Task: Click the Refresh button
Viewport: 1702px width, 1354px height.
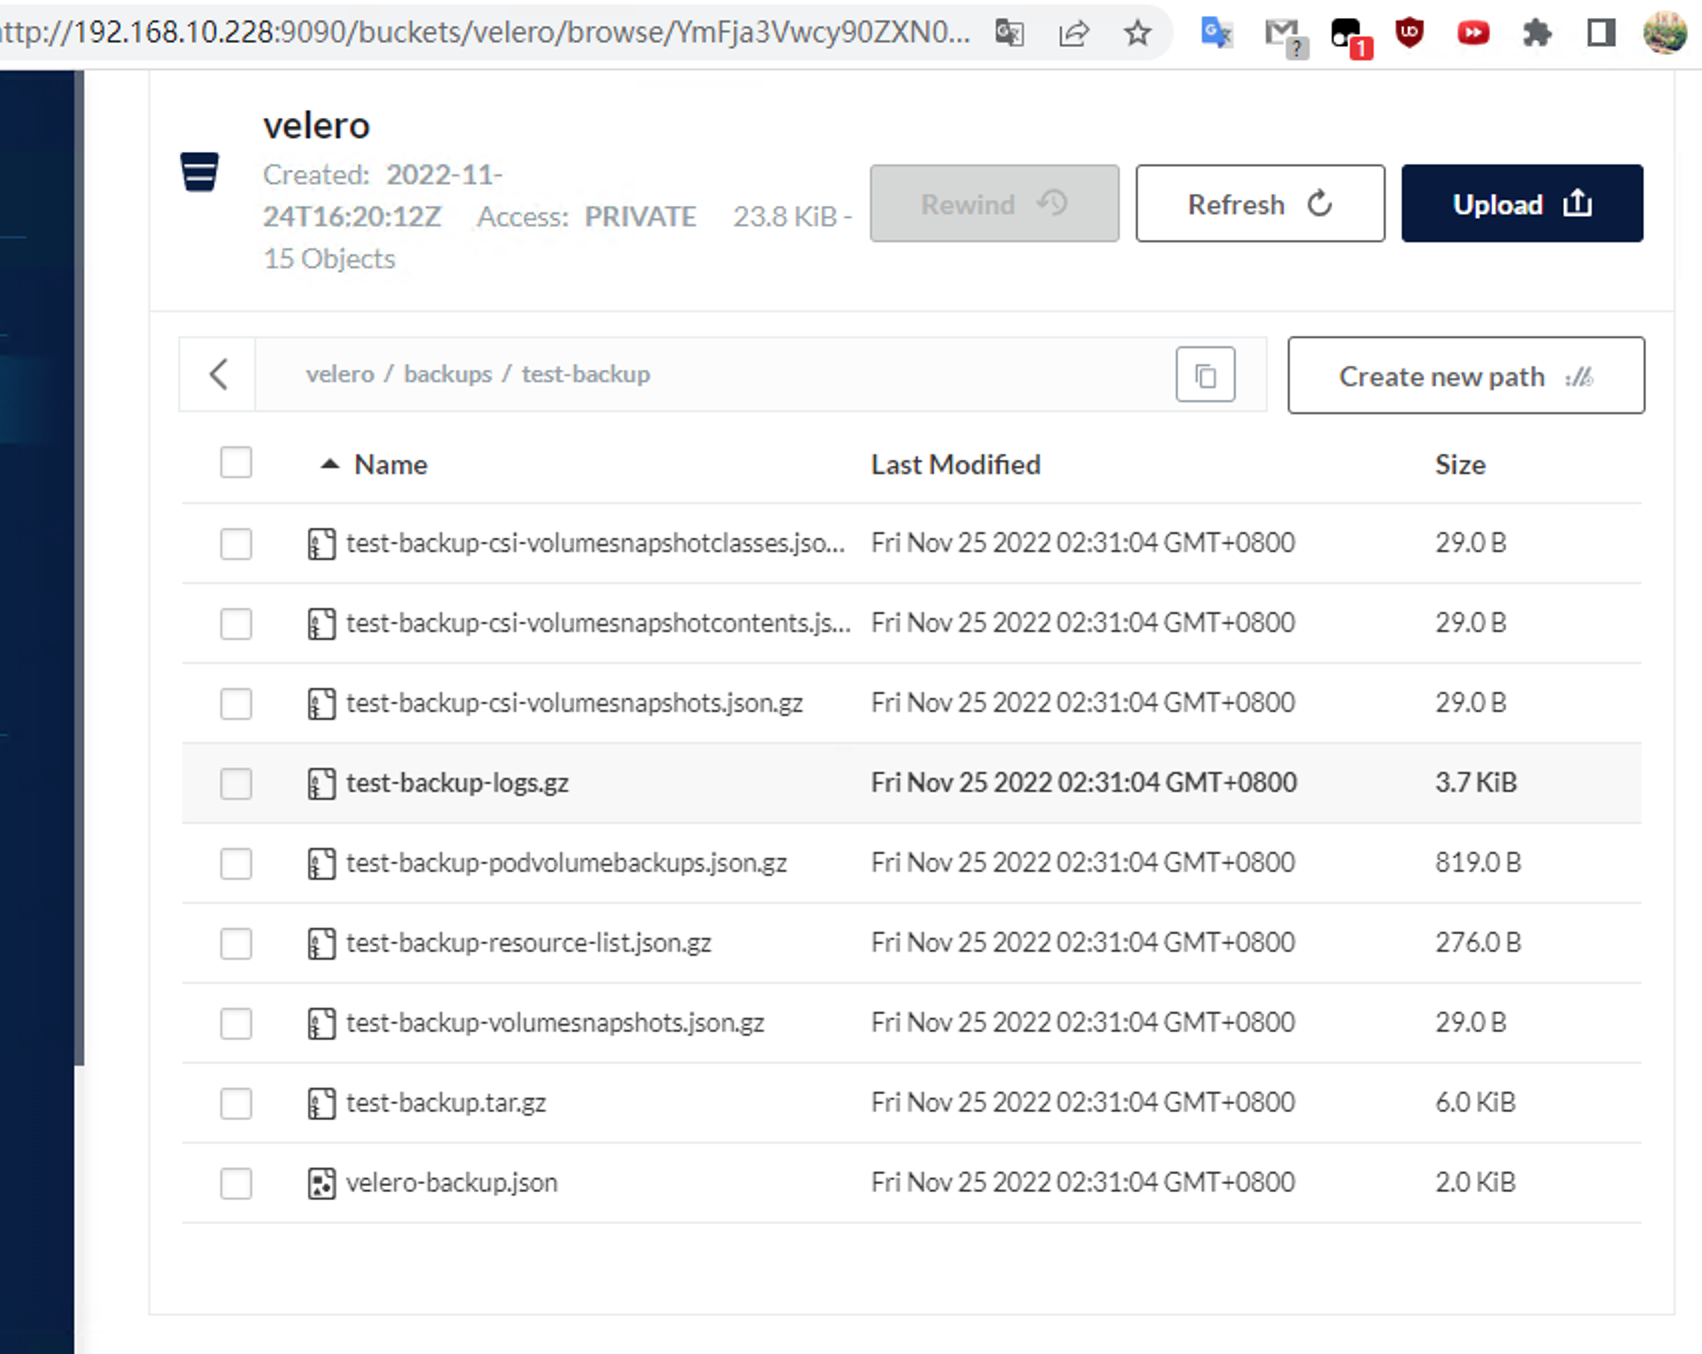Action: [1259, 204]
